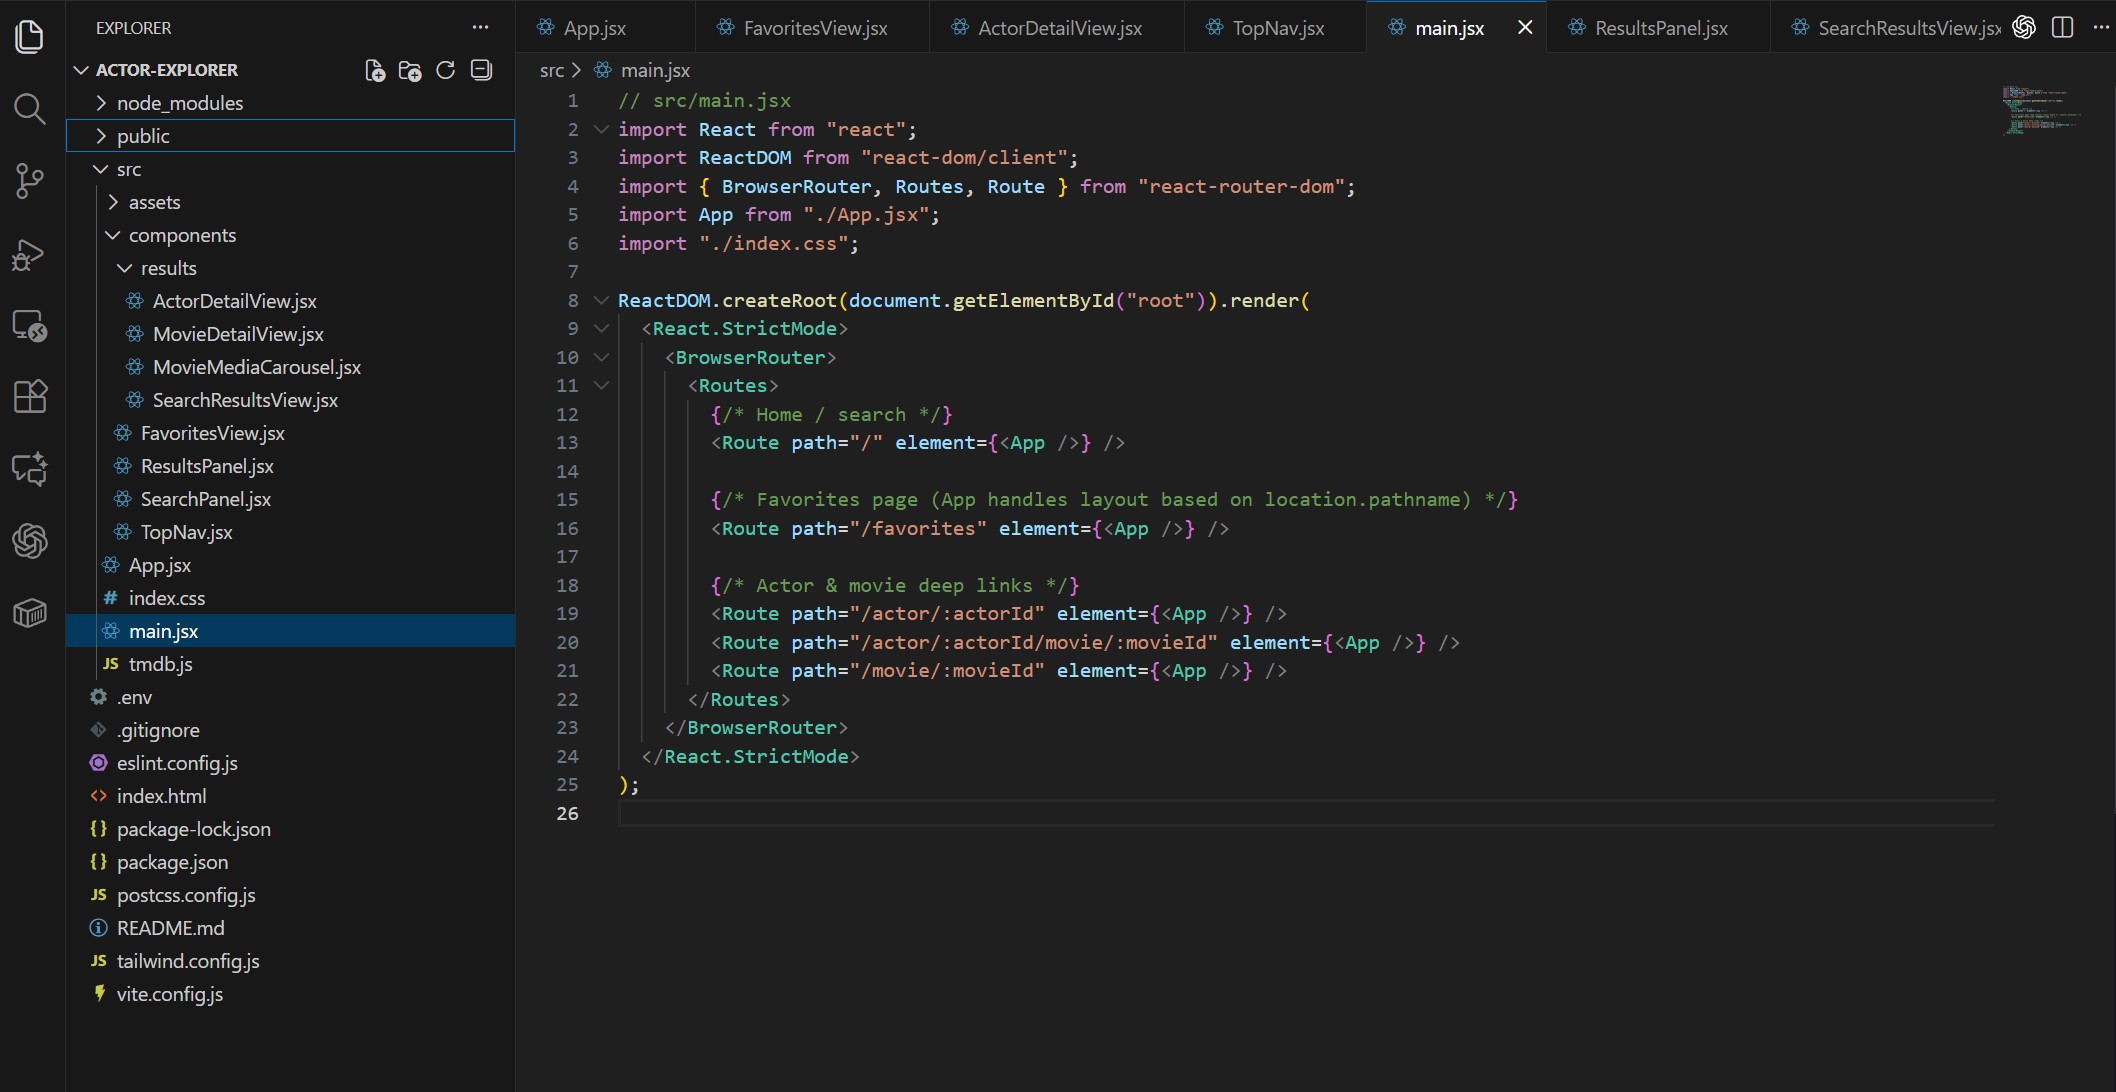Collapse the results folder

tap(290, 268)
